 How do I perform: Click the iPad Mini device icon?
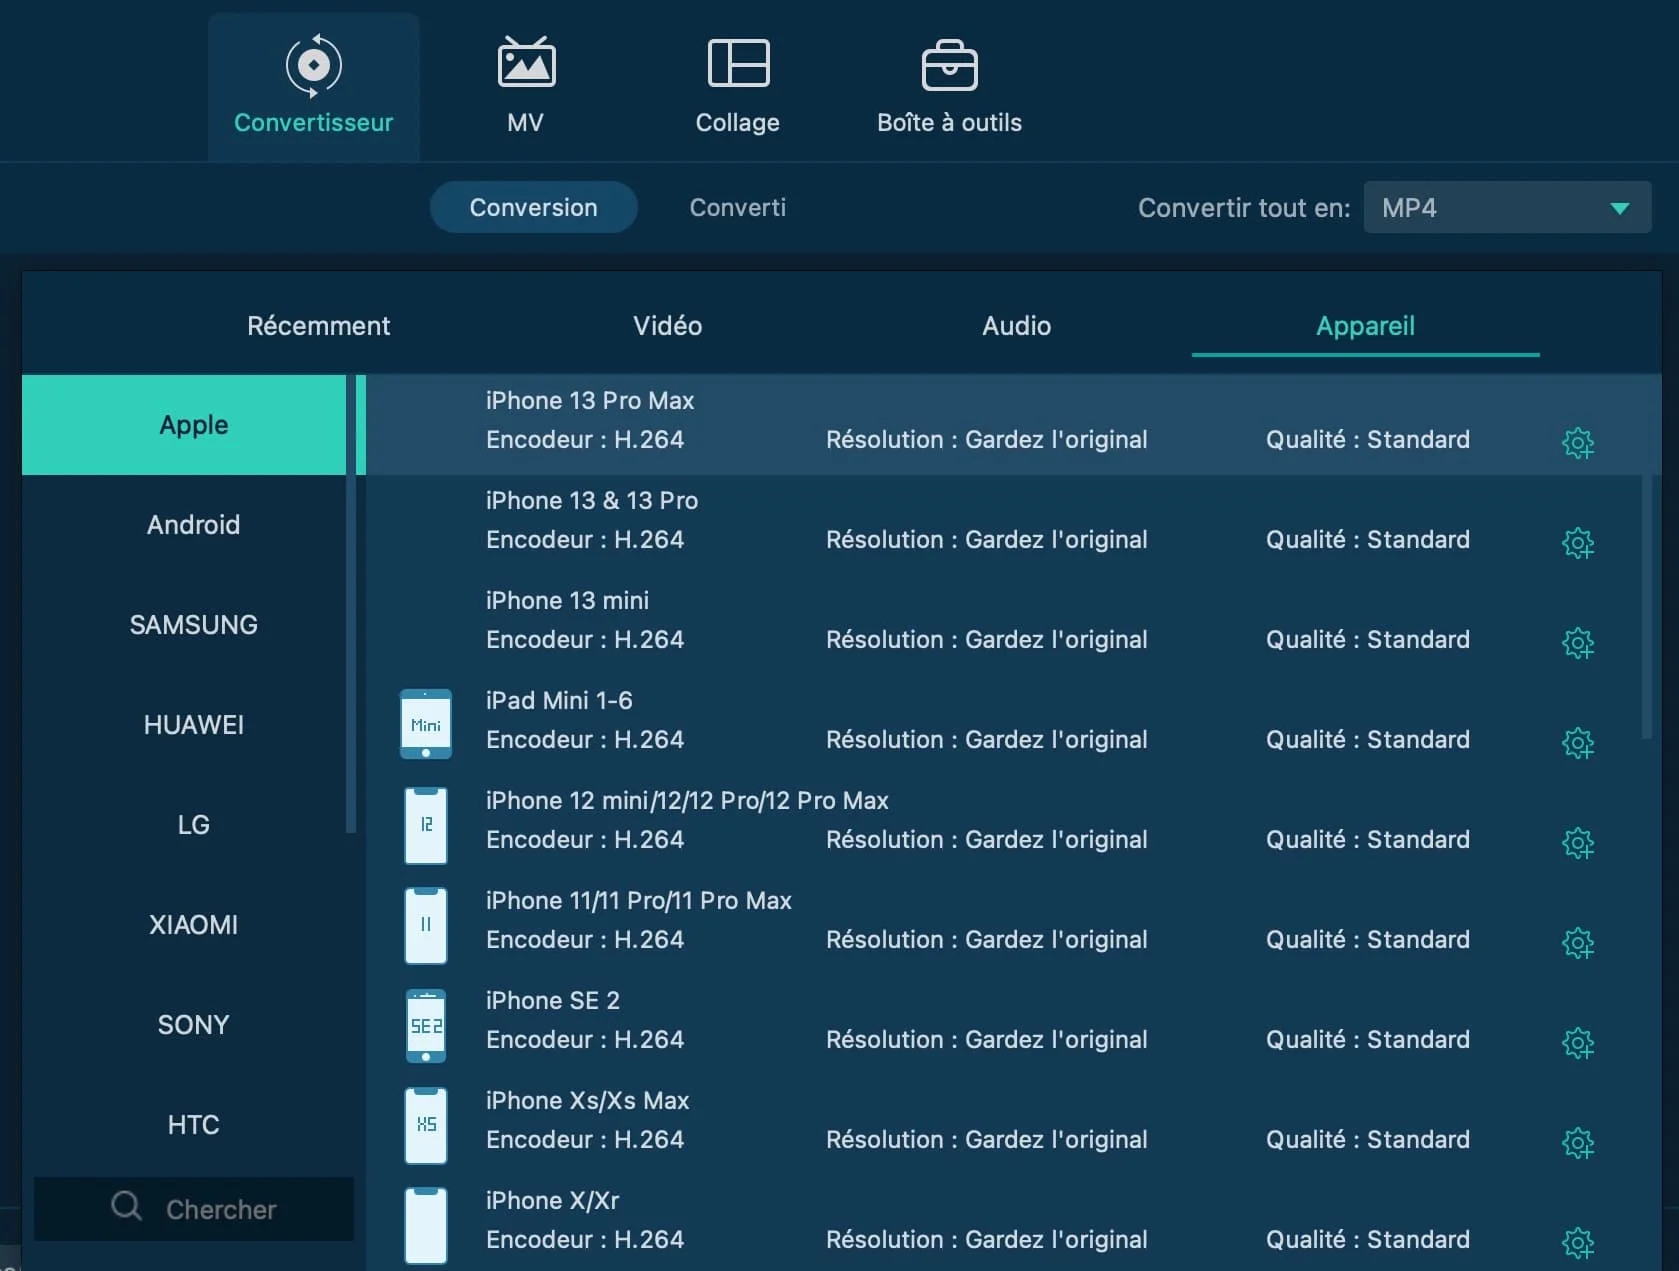[x=426, y=724]
